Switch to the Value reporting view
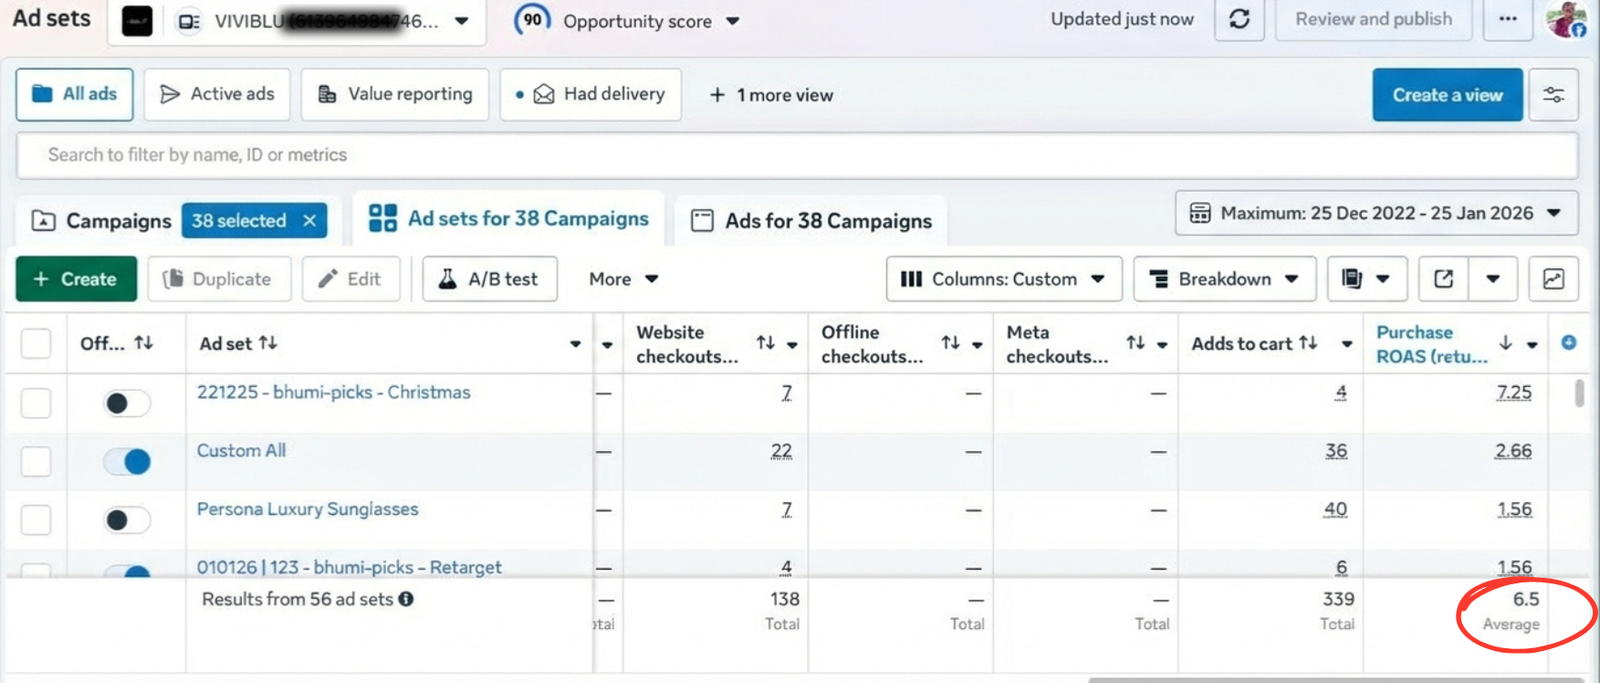Viewport: 1600px width, 683px height. tap(395, 95)
